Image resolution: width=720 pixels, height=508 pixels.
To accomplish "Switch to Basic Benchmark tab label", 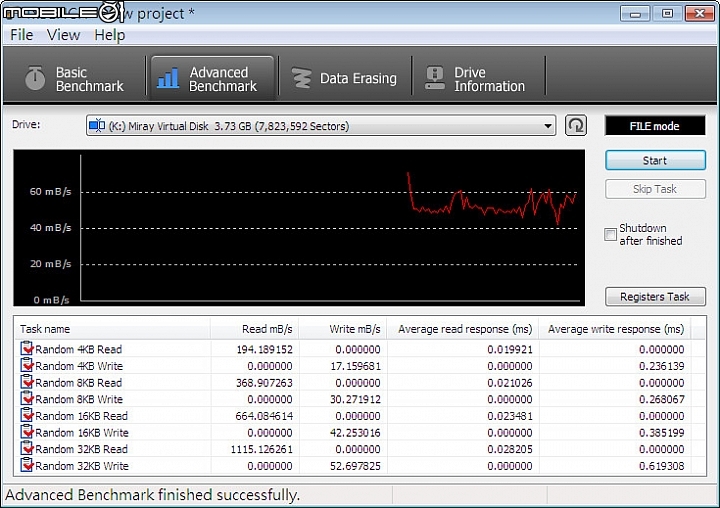I will 90,79.
